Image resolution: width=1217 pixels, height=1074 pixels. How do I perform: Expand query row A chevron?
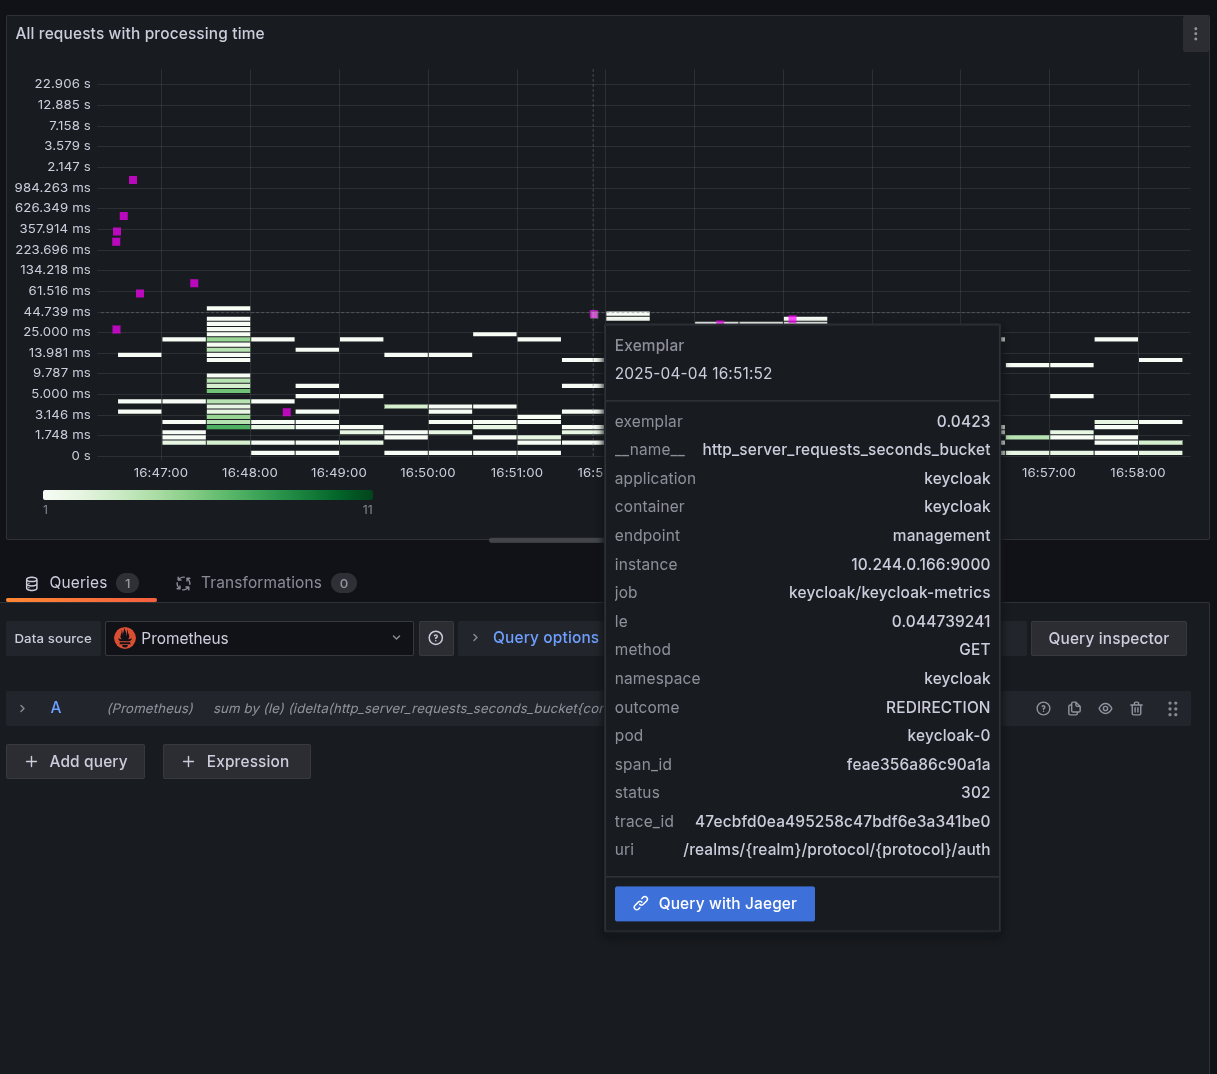(x=23, y=708)
